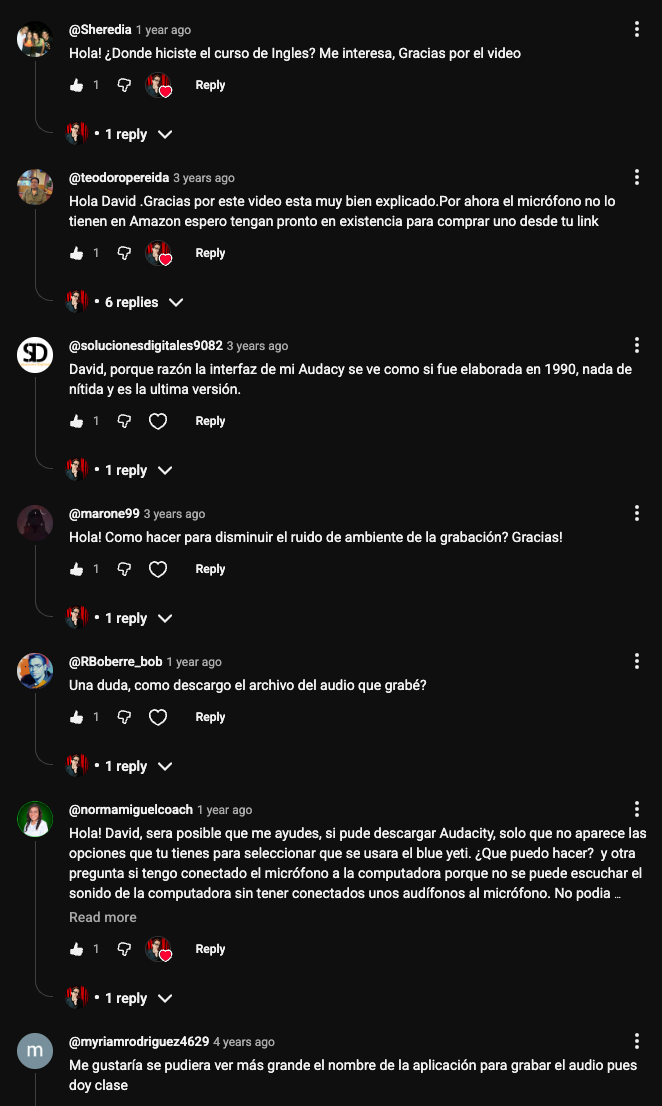Click the @myriamrodriguez4629 'm' avatar
Image resolution: width=662 pixels, height=1106 pixels.
tap(35, 1050)
